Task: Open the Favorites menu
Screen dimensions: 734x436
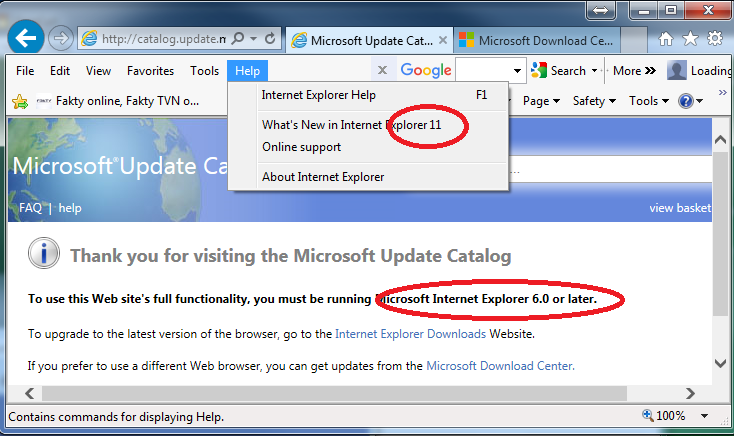Action: tap(150, 71)
